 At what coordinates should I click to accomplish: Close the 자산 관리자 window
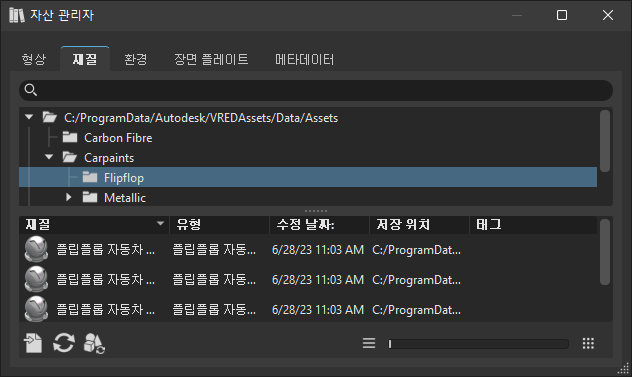[608, 15]
